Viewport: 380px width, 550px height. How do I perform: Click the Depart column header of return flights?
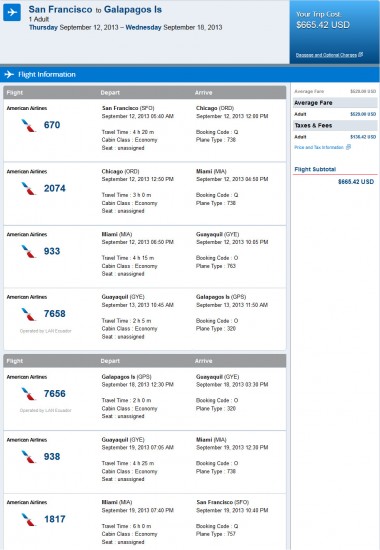pyautogui.click(x=110, y=361)
